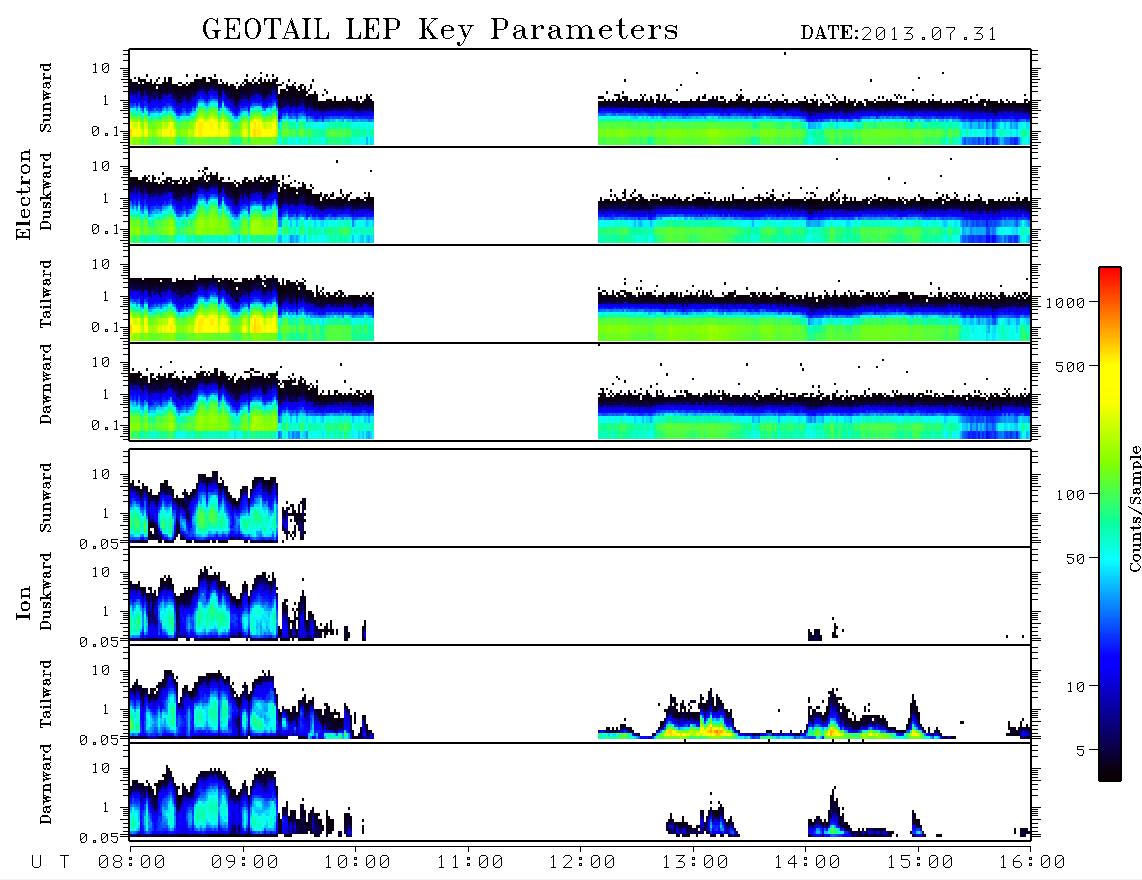Click the "11:00" time tick label

coord(470,862)
